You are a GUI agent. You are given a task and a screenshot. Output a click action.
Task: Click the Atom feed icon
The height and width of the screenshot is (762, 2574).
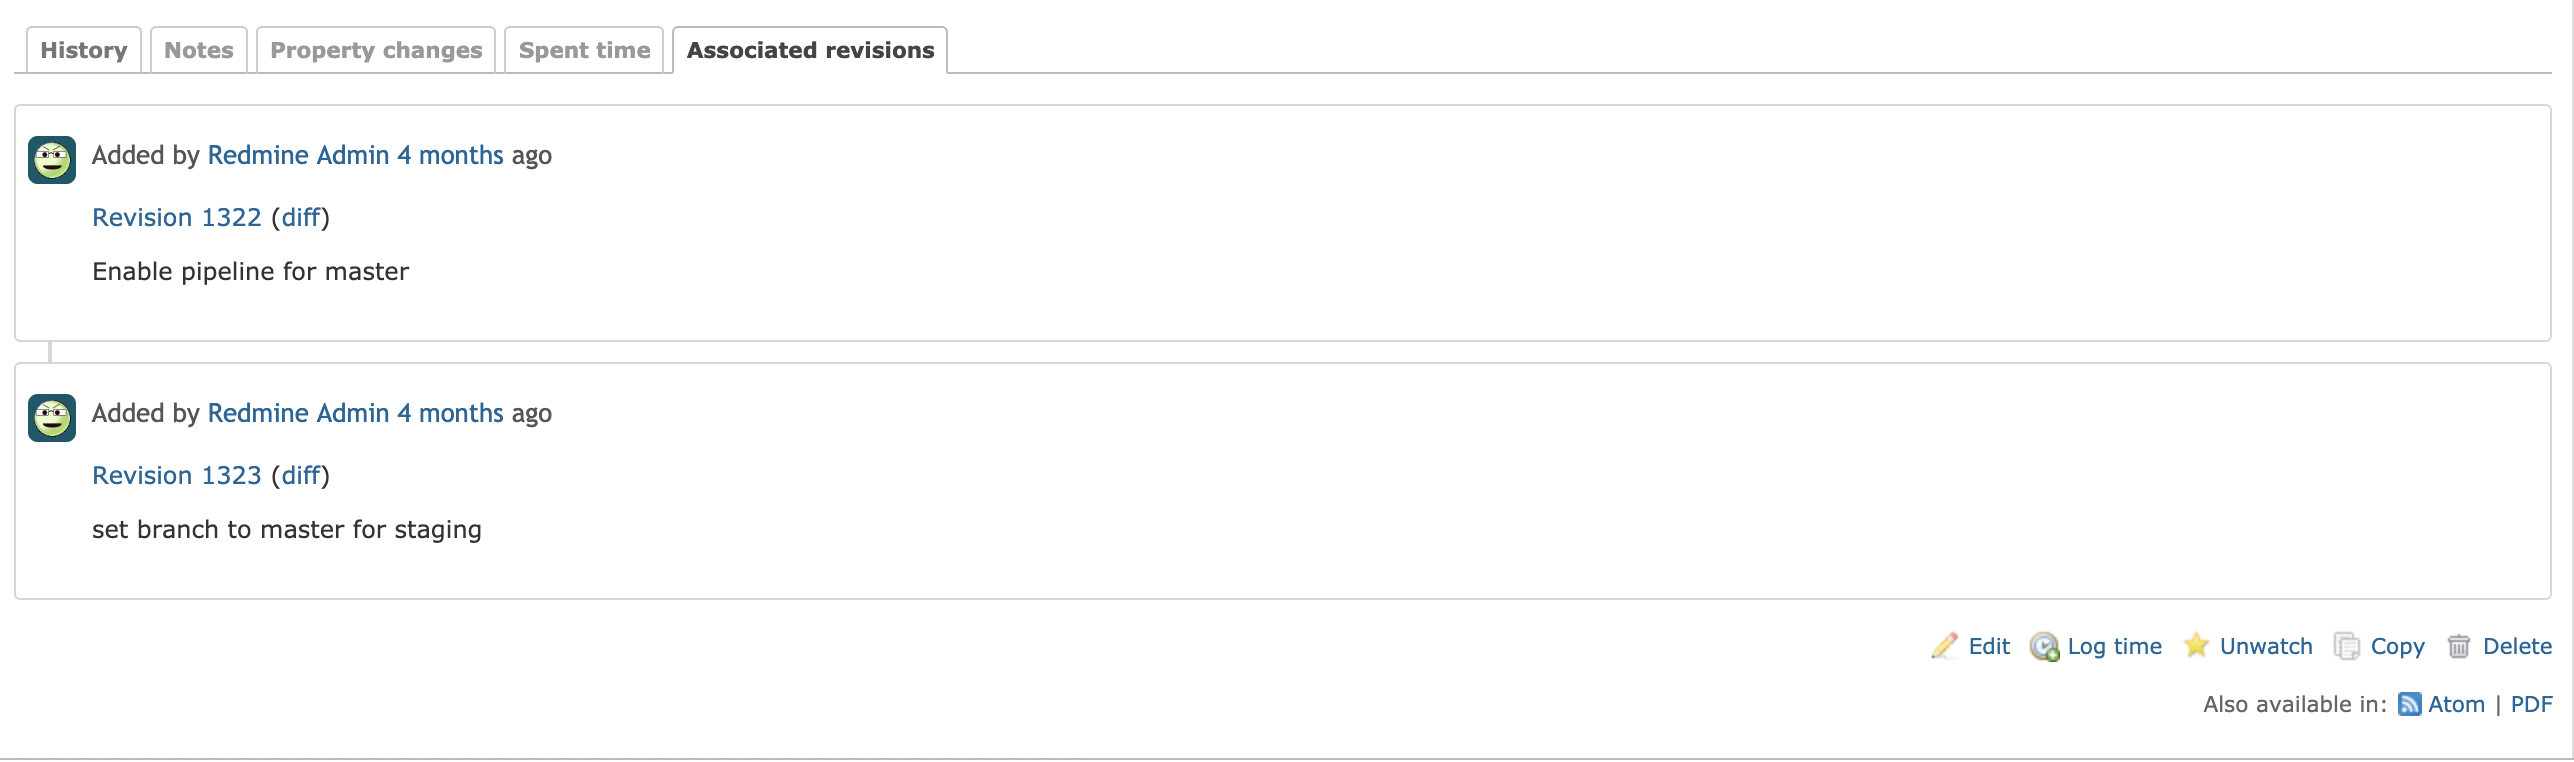(2410, 705)
